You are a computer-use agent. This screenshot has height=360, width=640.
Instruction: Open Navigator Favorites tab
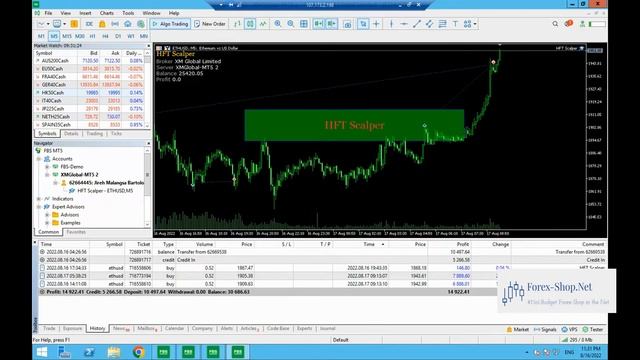[x=76, y=232]
